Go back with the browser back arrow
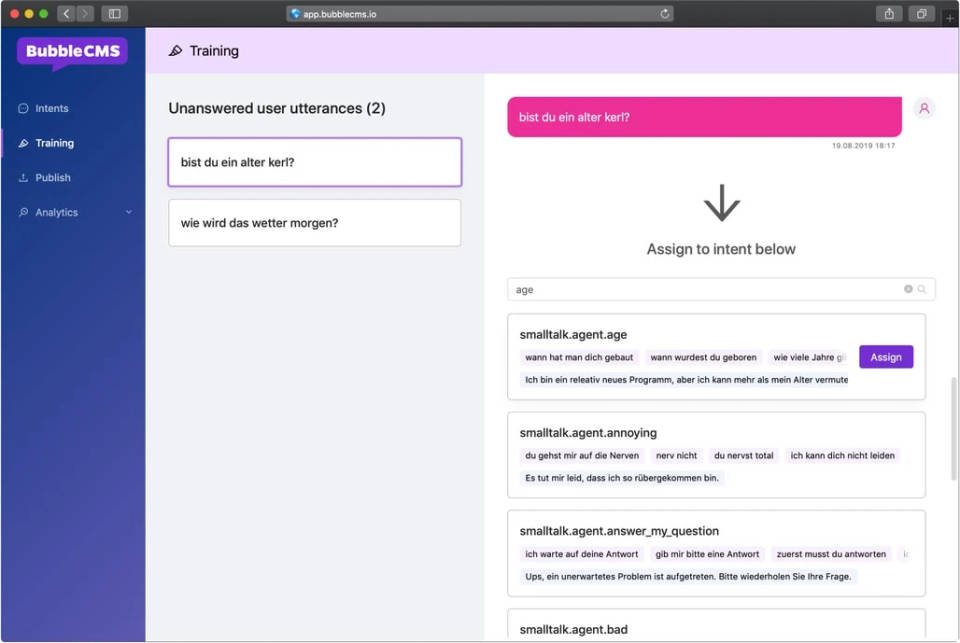 (x=66, y=14)
